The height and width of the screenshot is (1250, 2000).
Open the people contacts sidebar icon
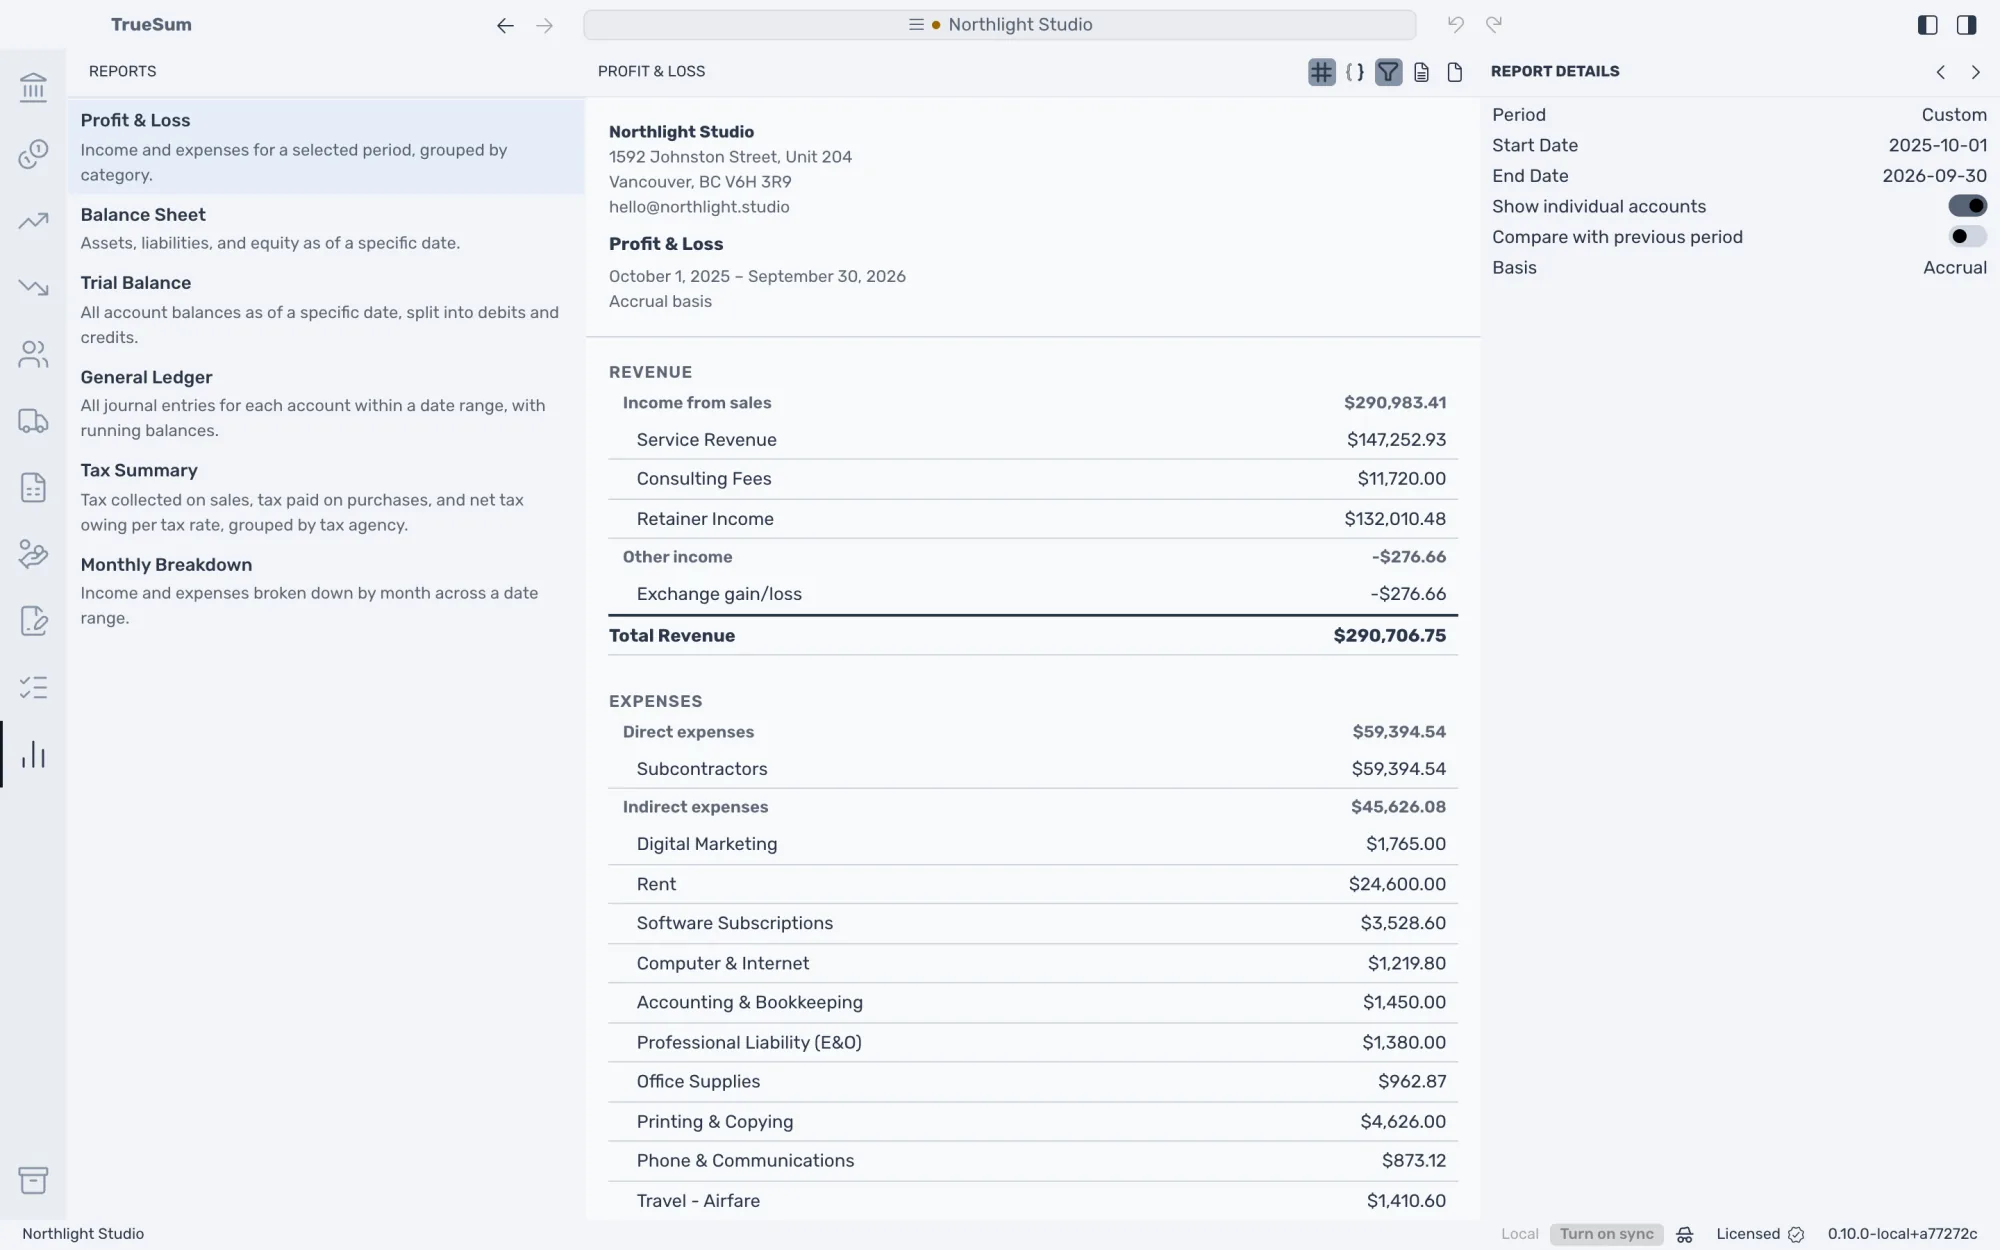click(33, 354)
